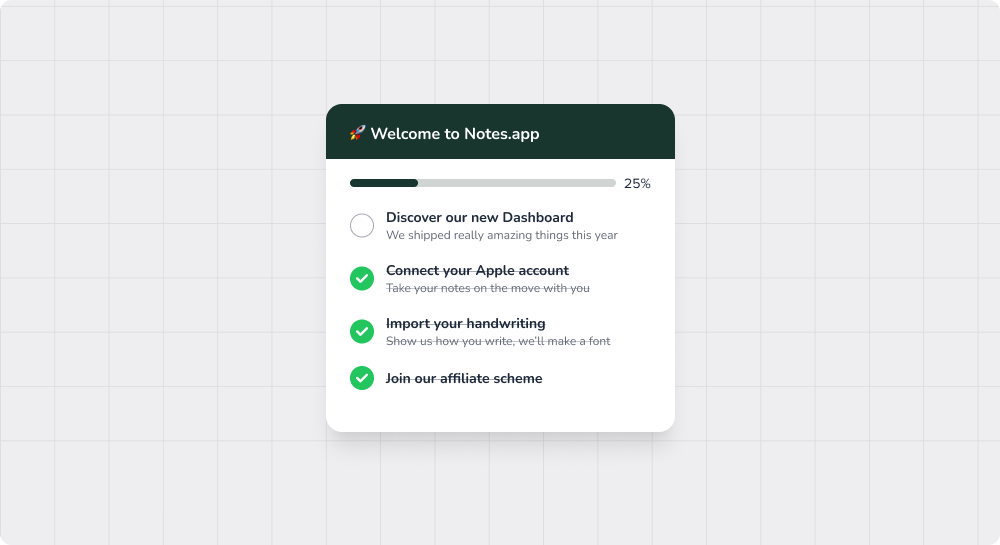Select the Connect your Apple account title

(x=477, y=270)
